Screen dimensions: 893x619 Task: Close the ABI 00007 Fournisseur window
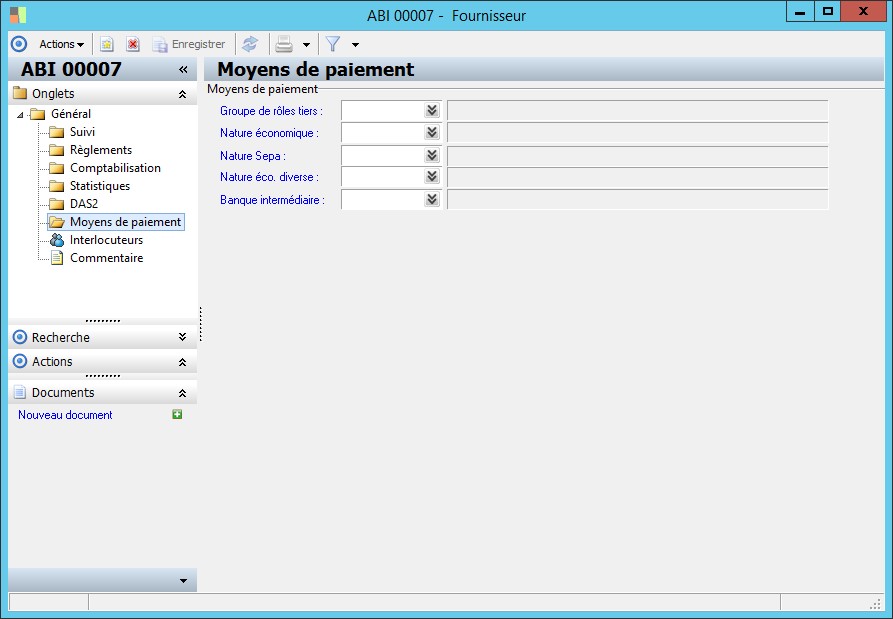click(x=863, y=11)
